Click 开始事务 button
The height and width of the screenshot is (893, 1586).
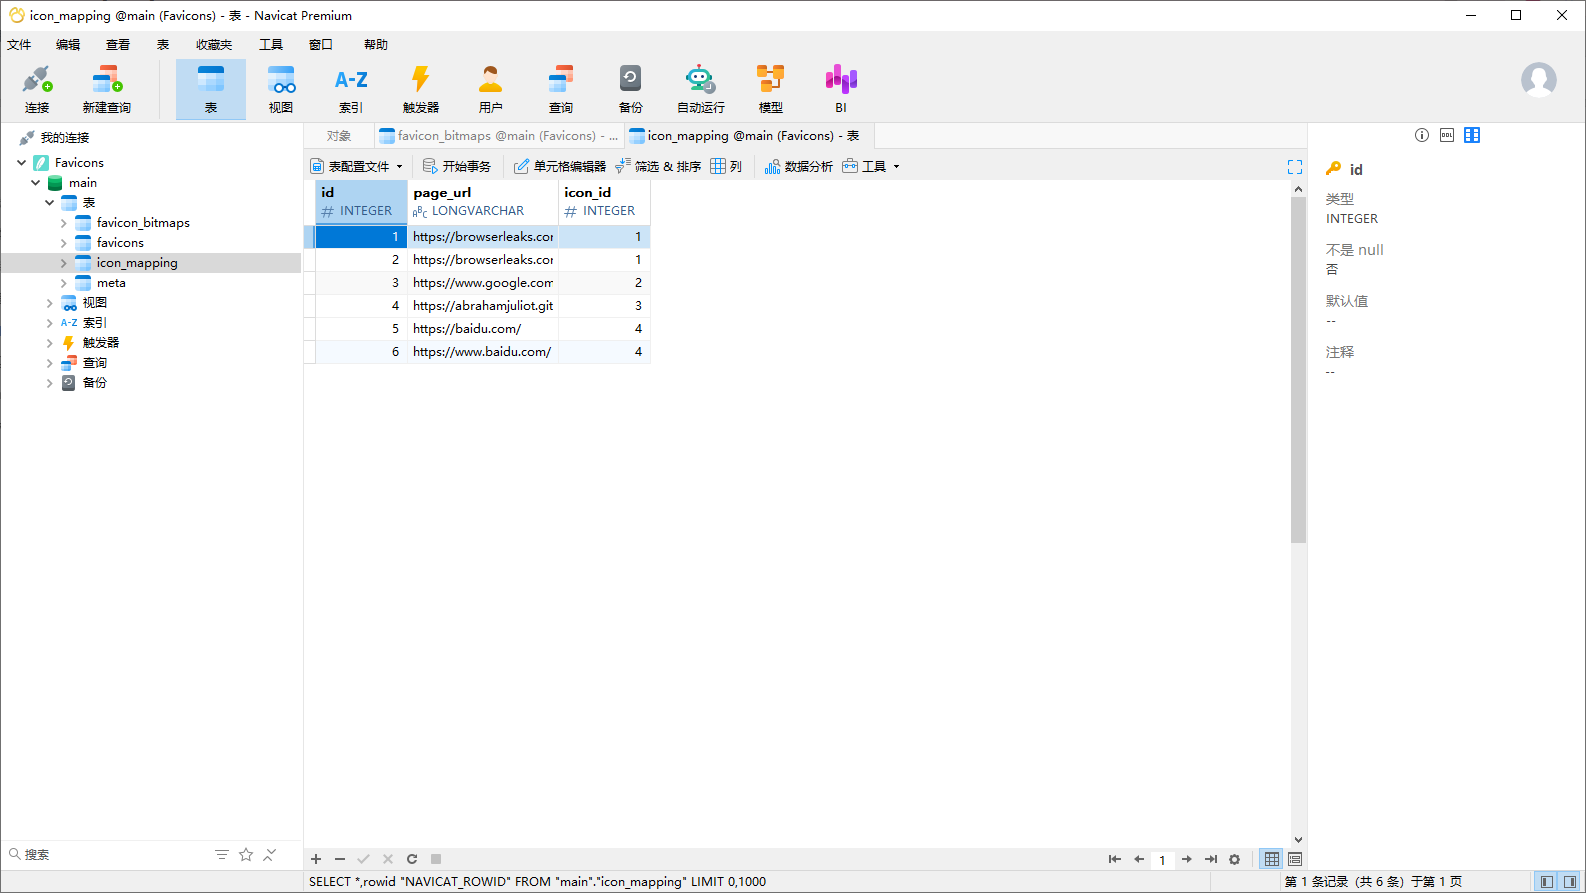457,167
